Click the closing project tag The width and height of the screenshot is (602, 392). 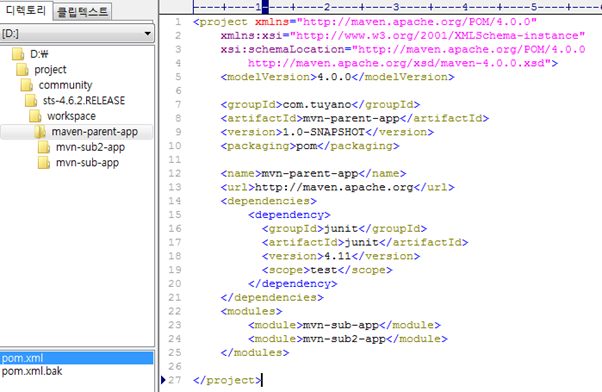click(x=227, y=380)
